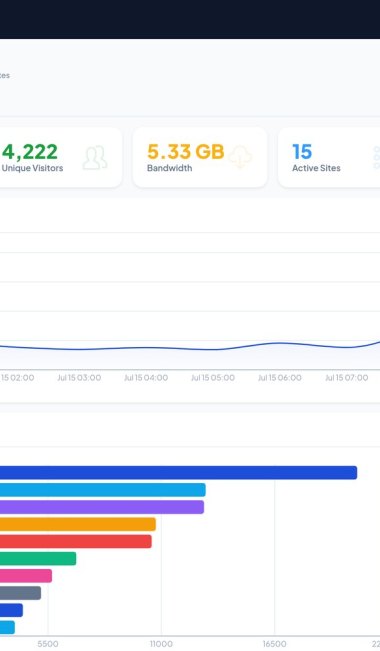Click the Jul 15 03:00 axis label
Viewport: 380px width, 651px height.
[79, 378]
